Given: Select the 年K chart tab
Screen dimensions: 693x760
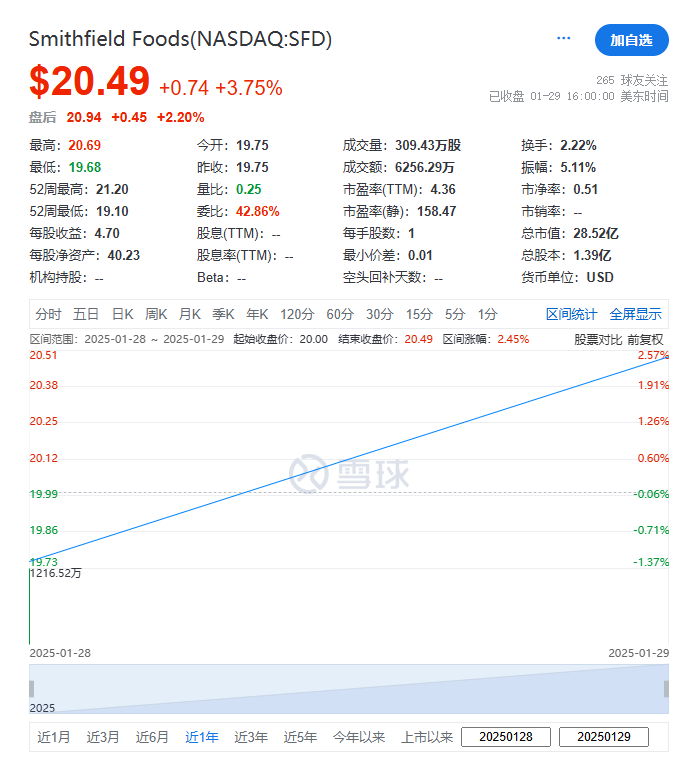Looking at the screenshot, I should click(x=257, y=315).
